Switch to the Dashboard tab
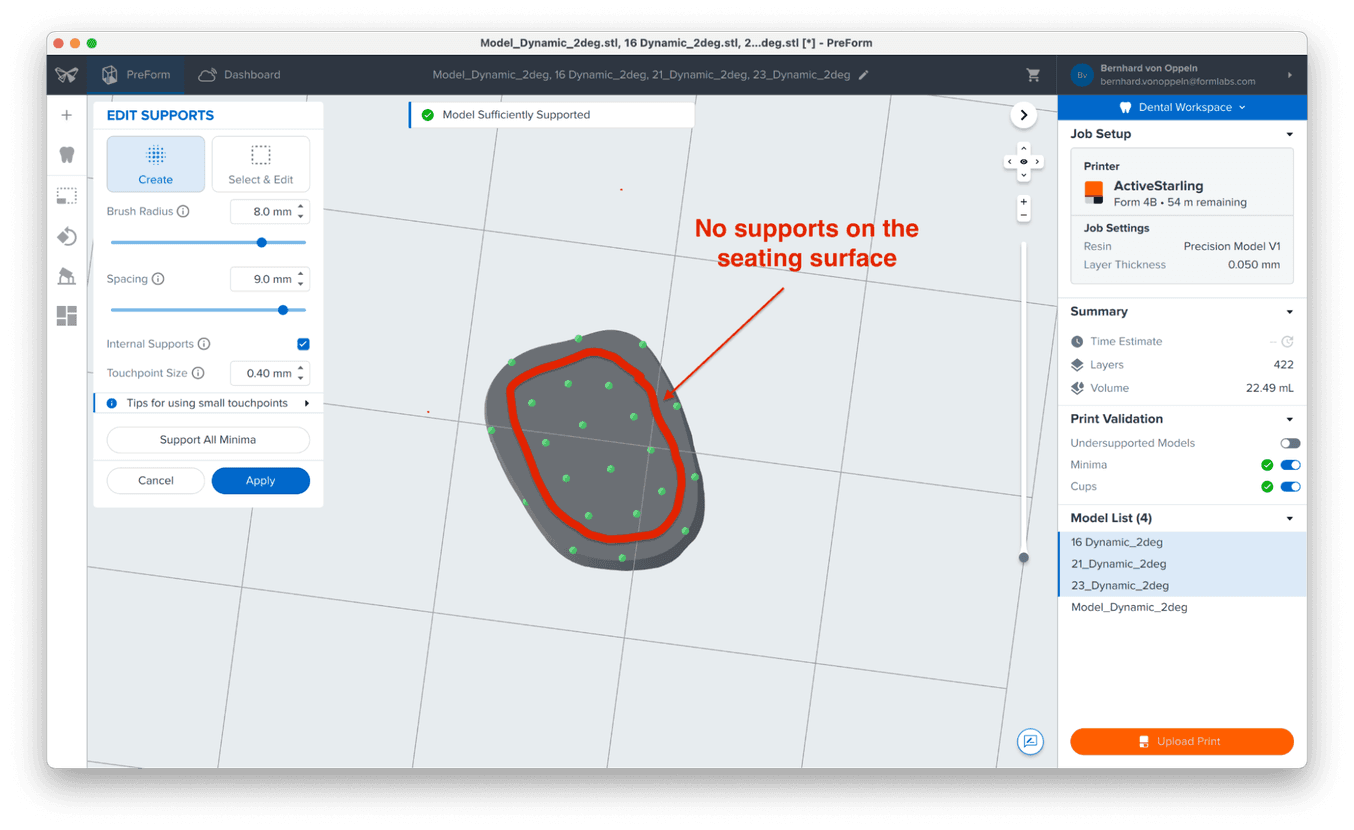Screen dimensions: 1354x830 tap(239, 75)
